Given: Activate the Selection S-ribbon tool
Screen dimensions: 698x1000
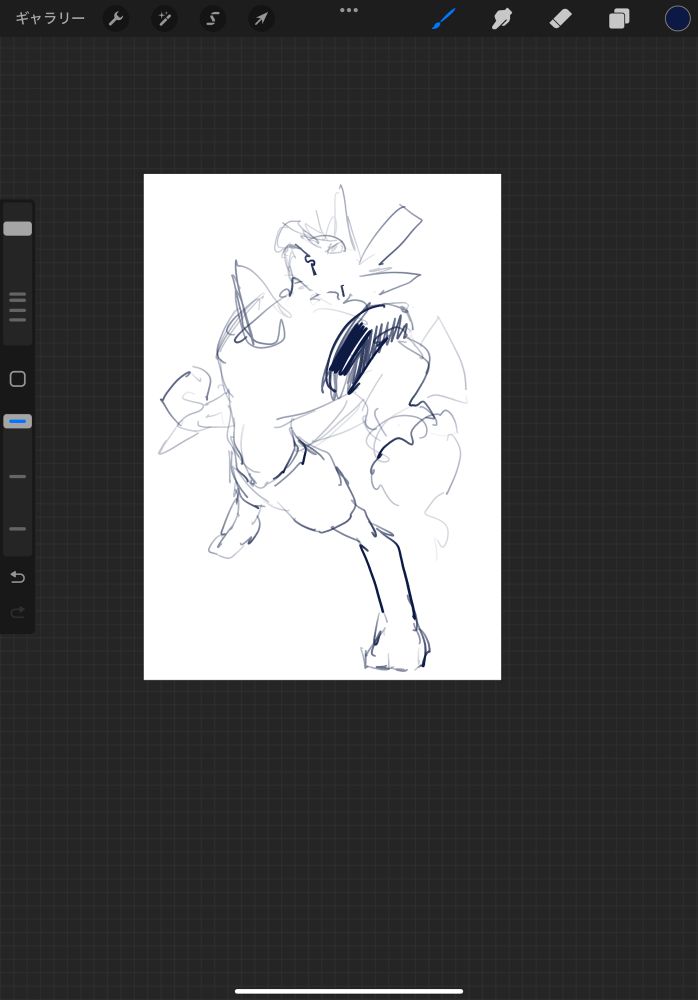Looking at the screenshot, I should 212,19.
